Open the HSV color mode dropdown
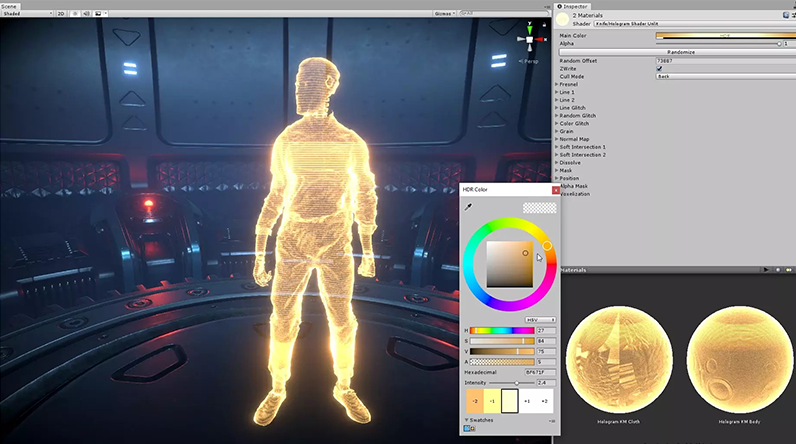 (x=540, y=320)
